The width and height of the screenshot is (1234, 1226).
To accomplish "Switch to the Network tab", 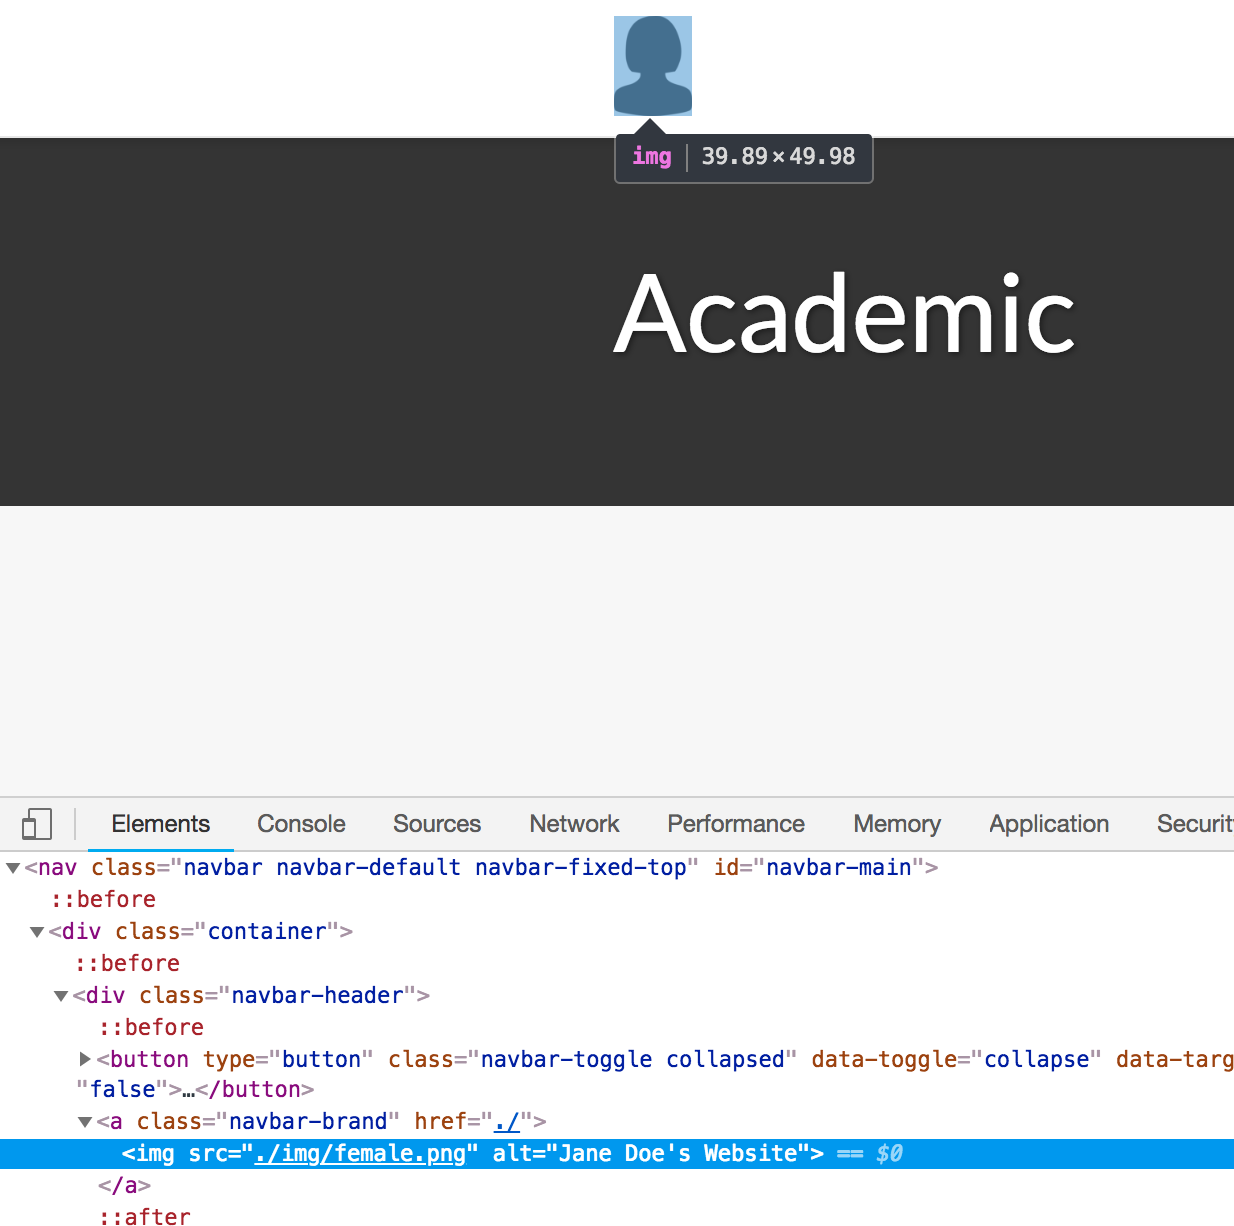I will (x=573, y=823).
